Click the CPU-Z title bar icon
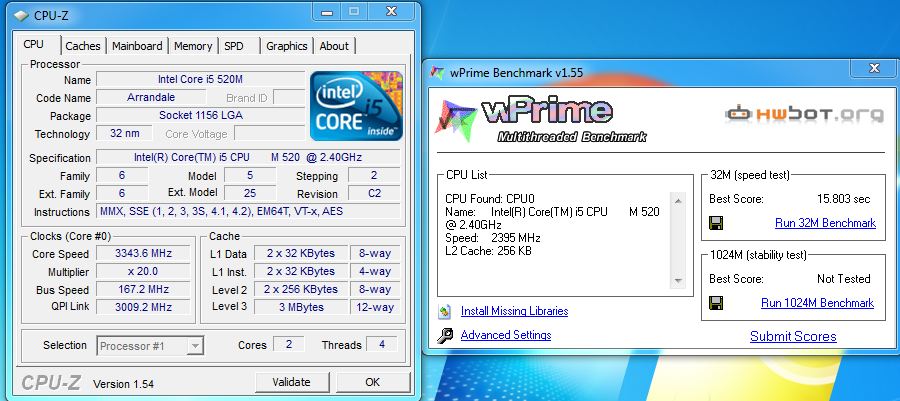Screen dimensions: 900x401 (x=21, y=15)
